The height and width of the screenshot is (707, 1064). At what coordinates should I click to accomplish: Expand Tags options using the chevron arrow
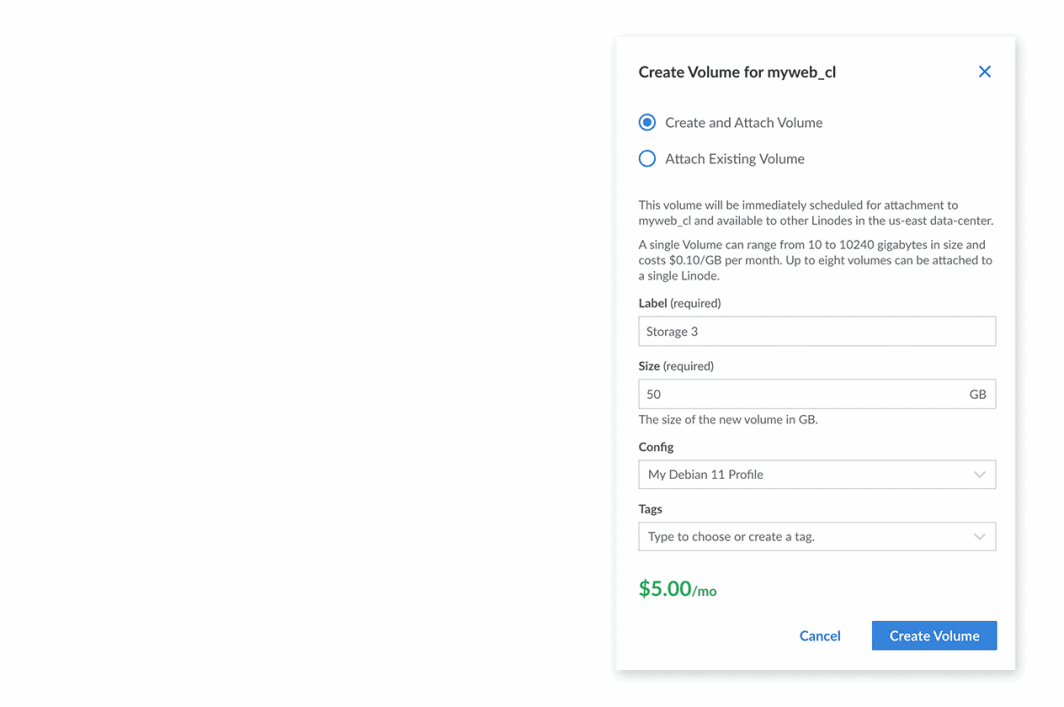click(979, 537)
